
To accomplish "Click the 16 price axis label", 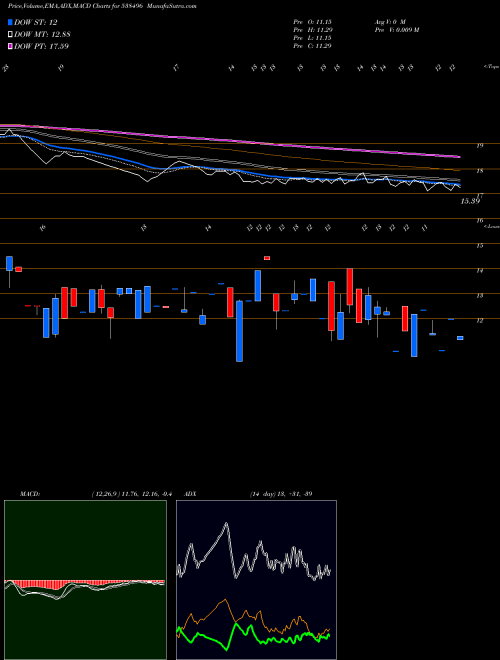I will pos(479,220).
